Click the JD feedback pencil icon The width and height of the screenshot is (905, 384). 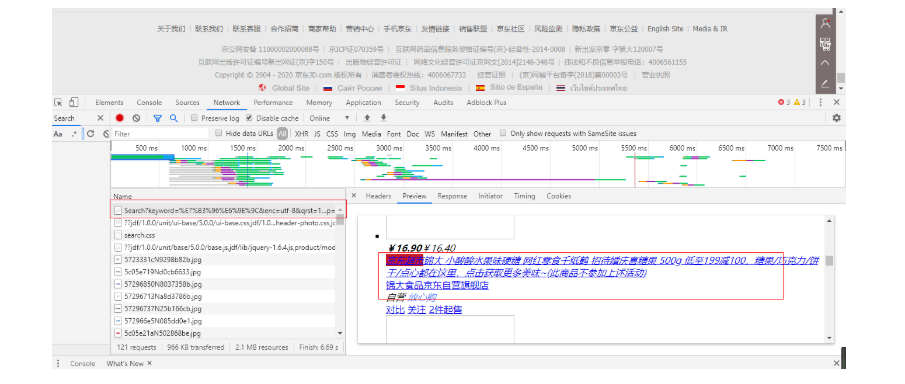825,83
